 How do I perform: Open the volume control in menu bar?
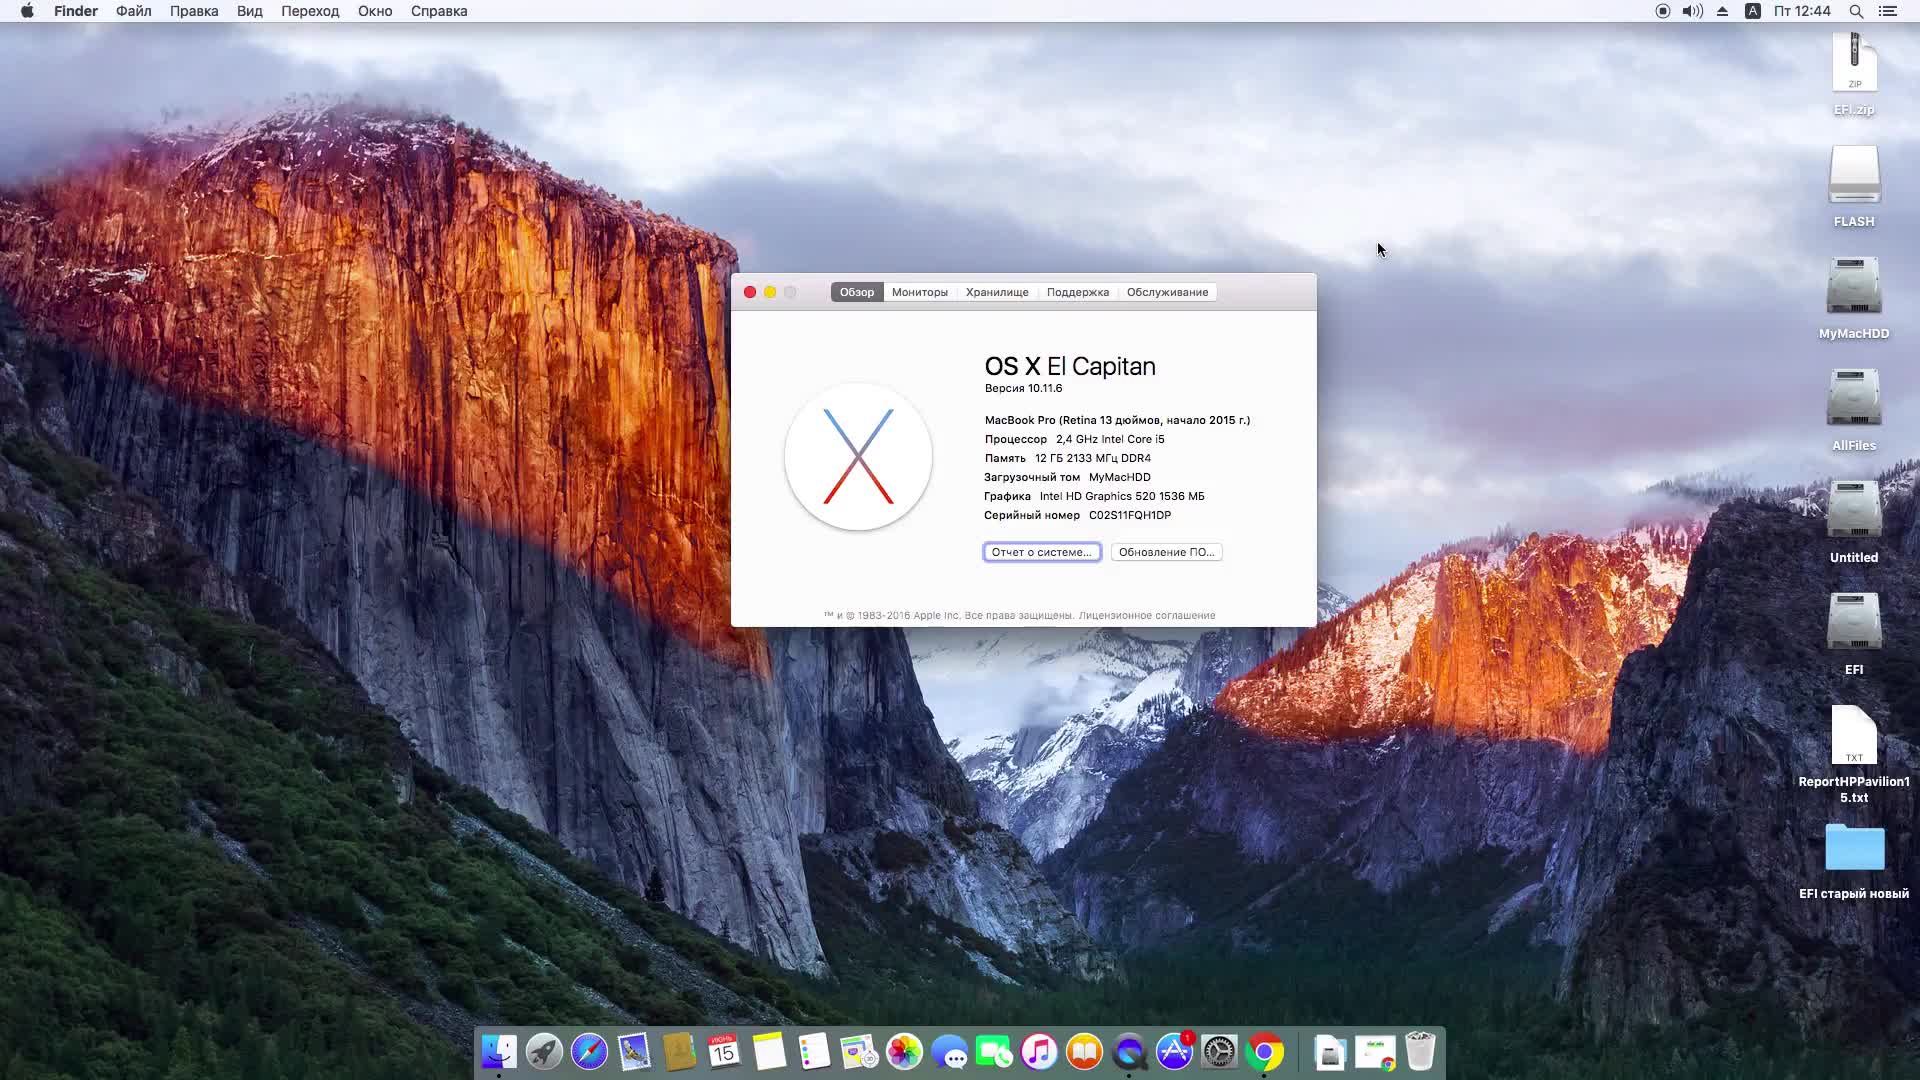[x=1692, y=11]
